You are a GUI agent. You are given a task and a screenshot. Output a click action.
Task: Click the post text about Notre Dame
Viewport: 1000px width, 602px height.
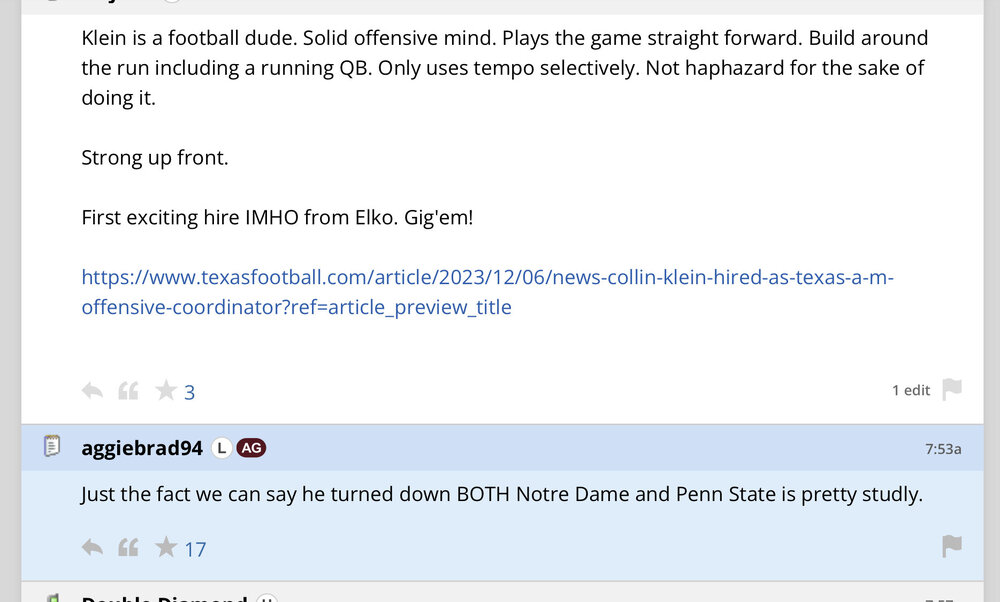point(501,495)
